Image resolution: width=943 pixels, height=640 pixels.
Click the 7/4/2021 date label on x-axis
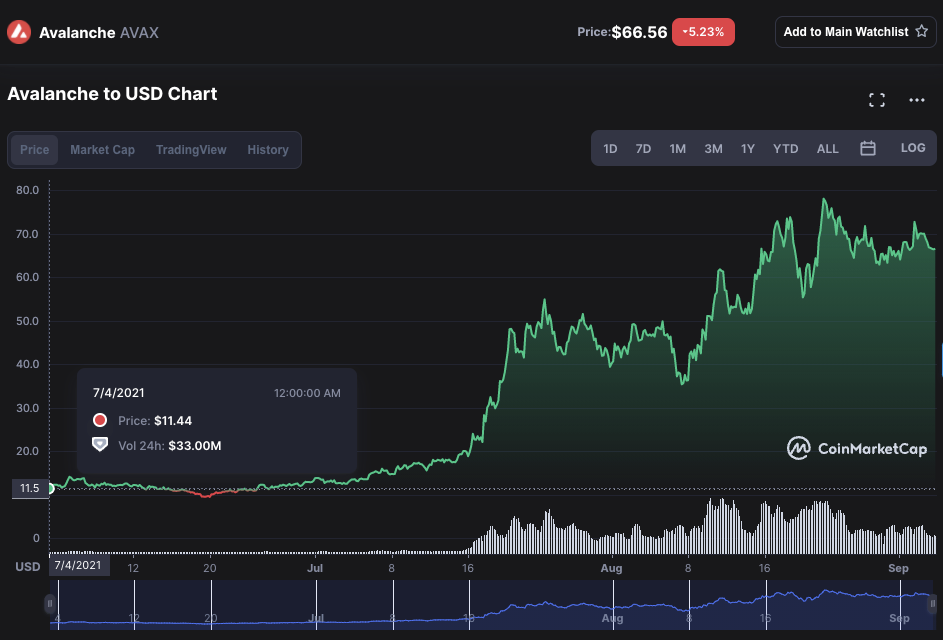pyautogui.click(x=78, y=565)
